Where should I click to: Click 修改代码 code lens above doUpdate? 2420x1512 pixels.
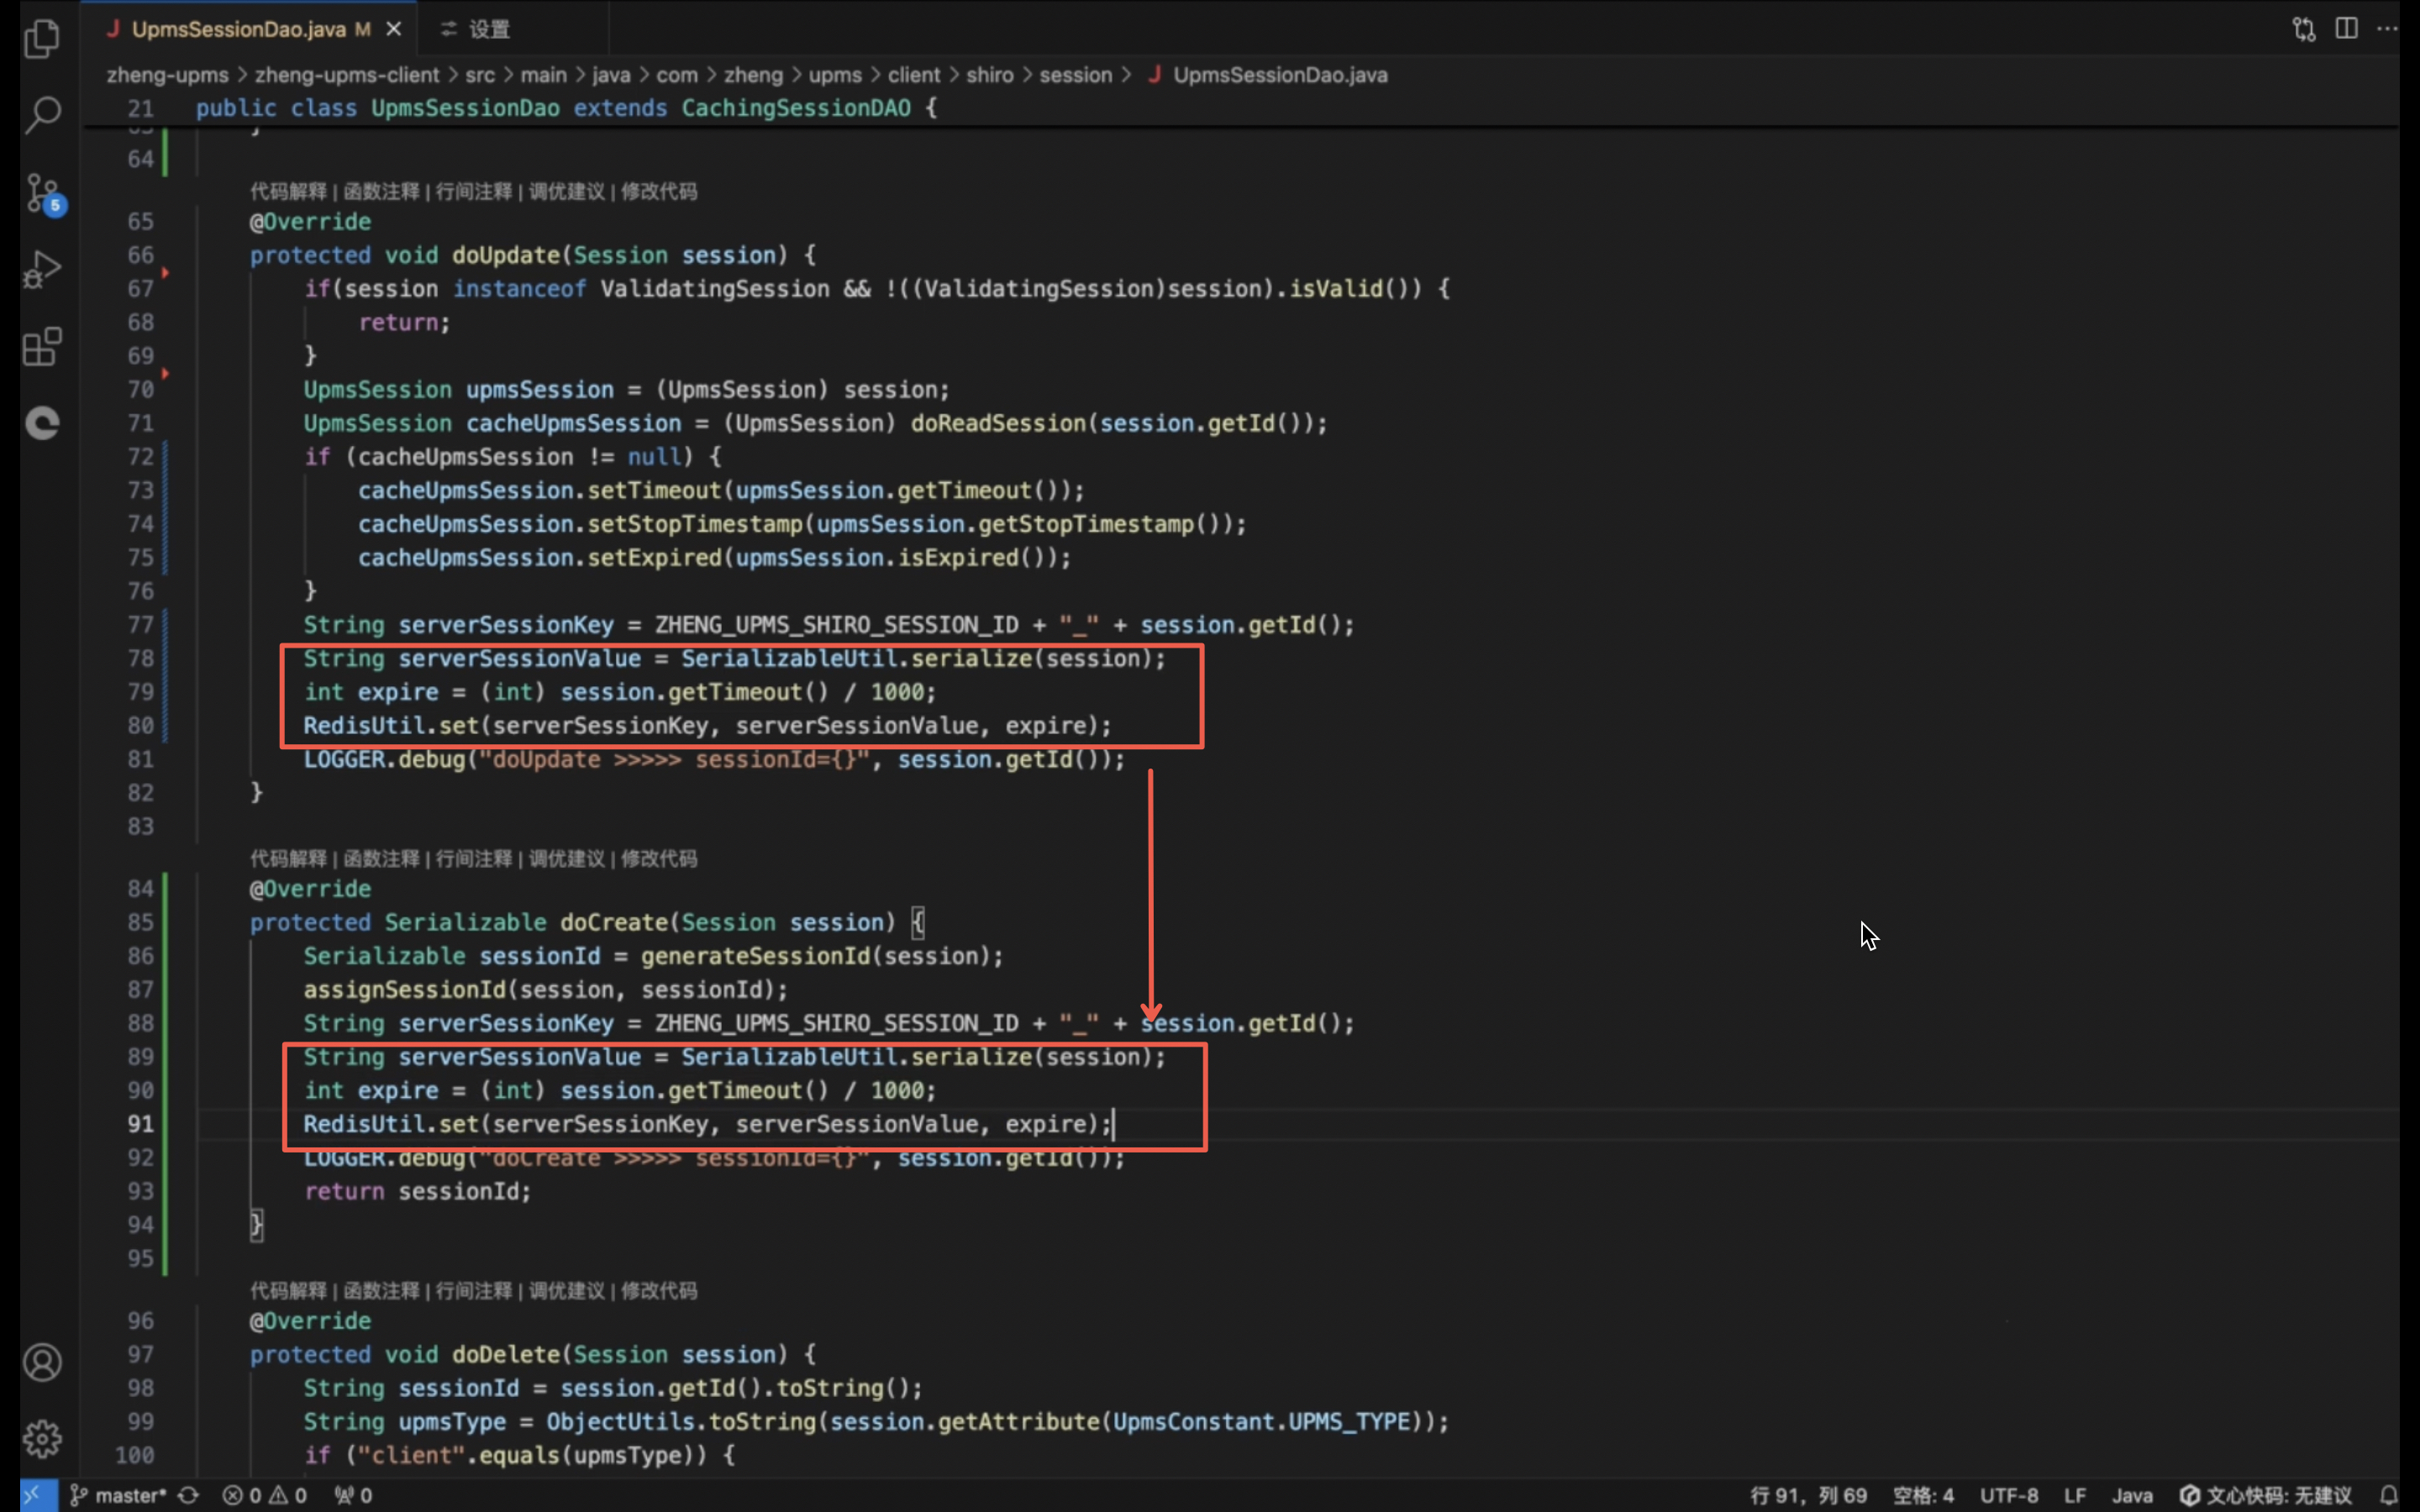[x=659, y=191]
